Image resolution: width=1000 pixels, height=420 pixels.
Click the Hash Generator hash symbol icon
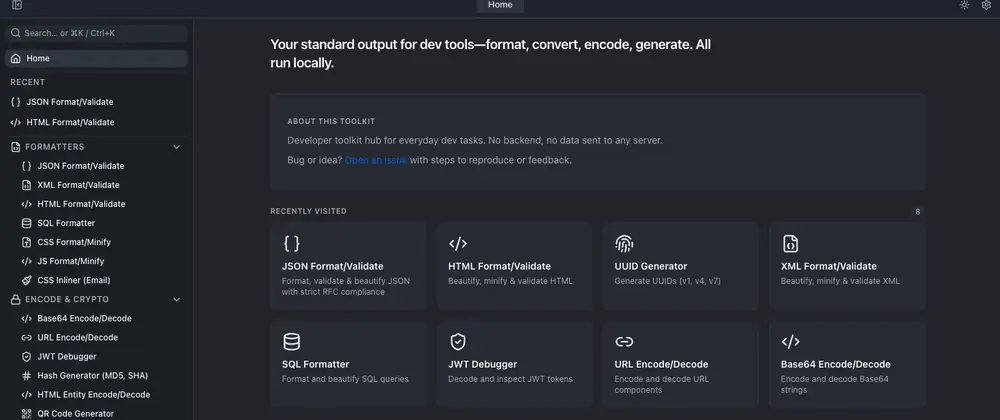pos(26,376)
